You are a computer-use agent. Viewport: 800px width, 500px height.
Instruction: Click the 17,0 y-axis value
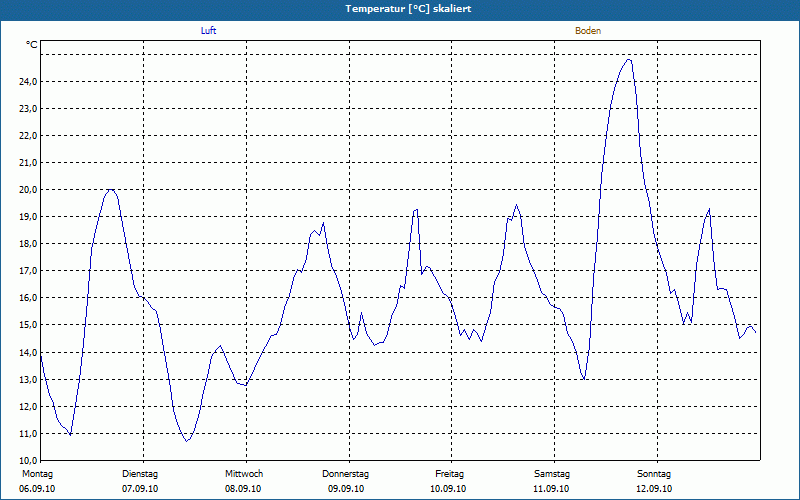28,271
